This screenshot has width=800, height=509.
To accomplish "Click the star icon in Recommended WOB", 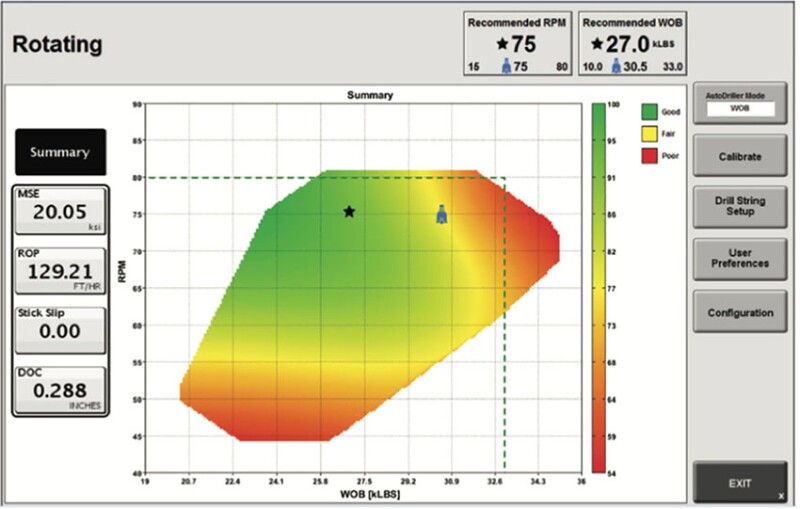I will click(597, 44).
